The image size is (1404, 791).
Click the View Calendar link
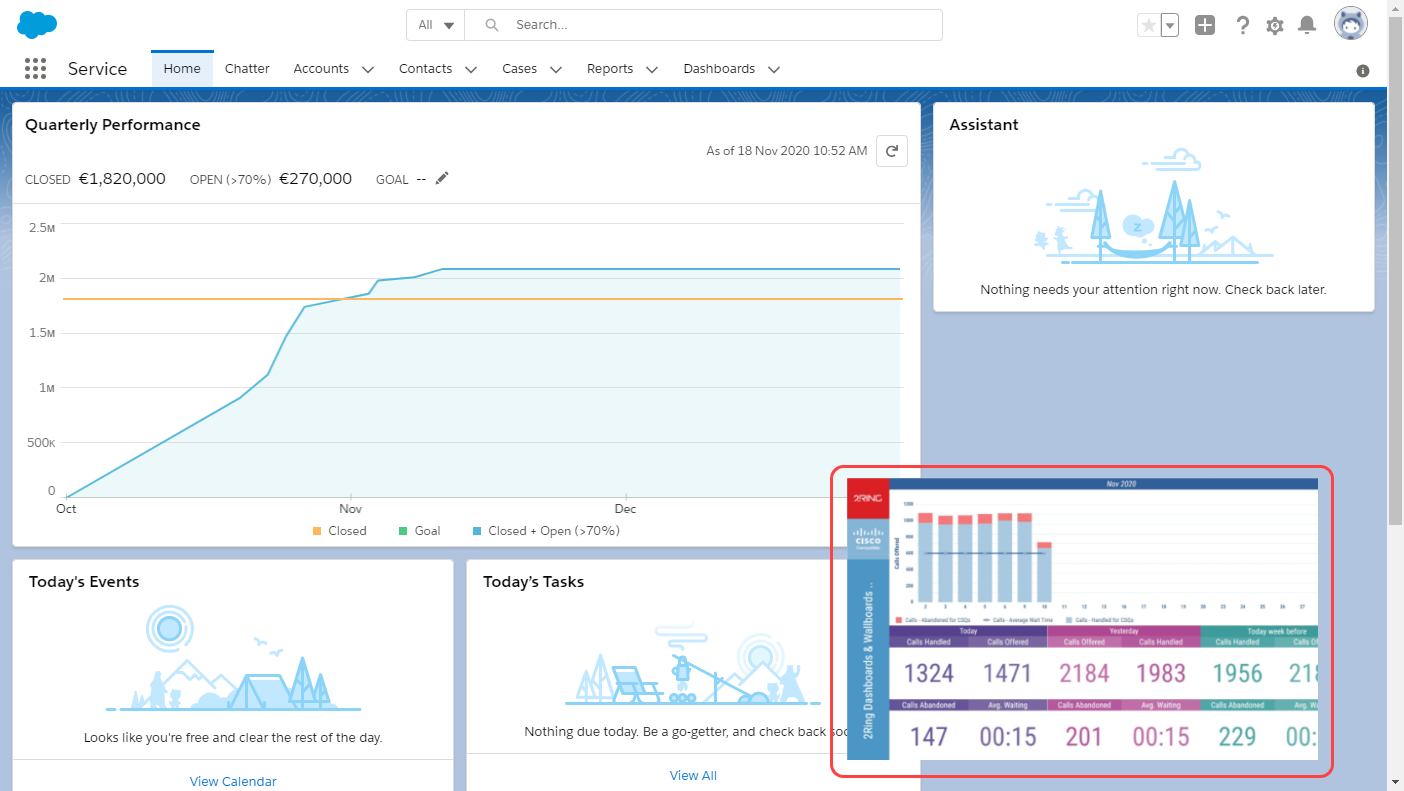point(233,781)
